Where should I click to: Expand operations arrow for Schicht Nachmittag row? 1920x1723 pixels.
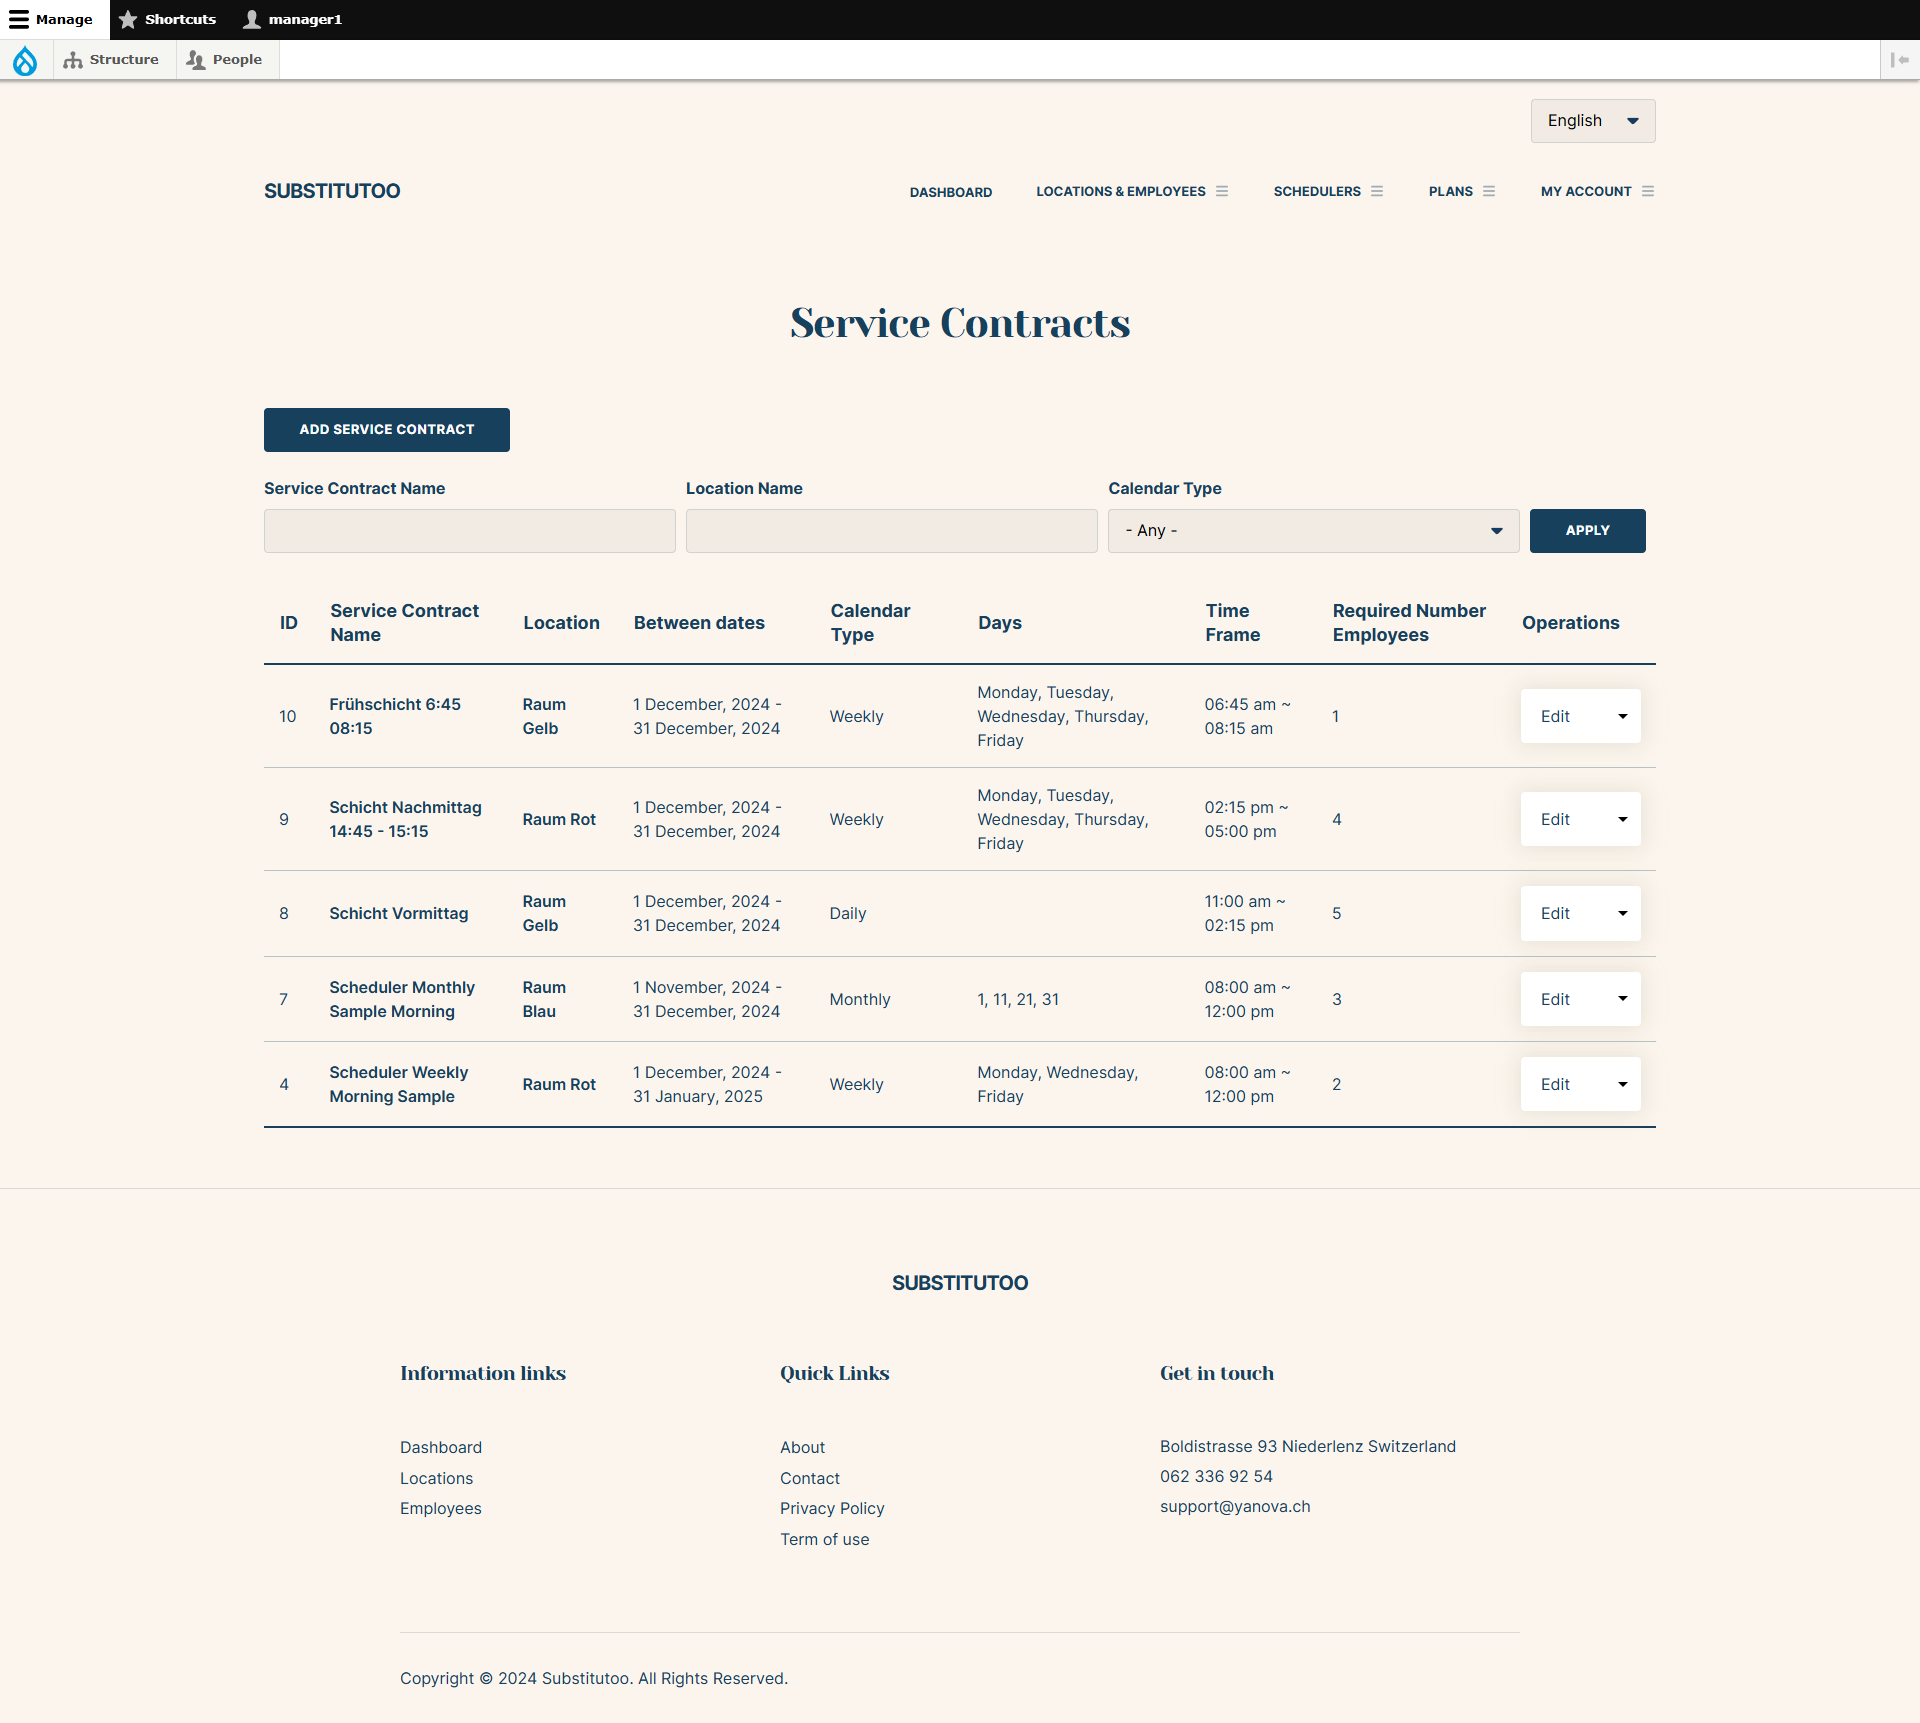point(1623,819)
